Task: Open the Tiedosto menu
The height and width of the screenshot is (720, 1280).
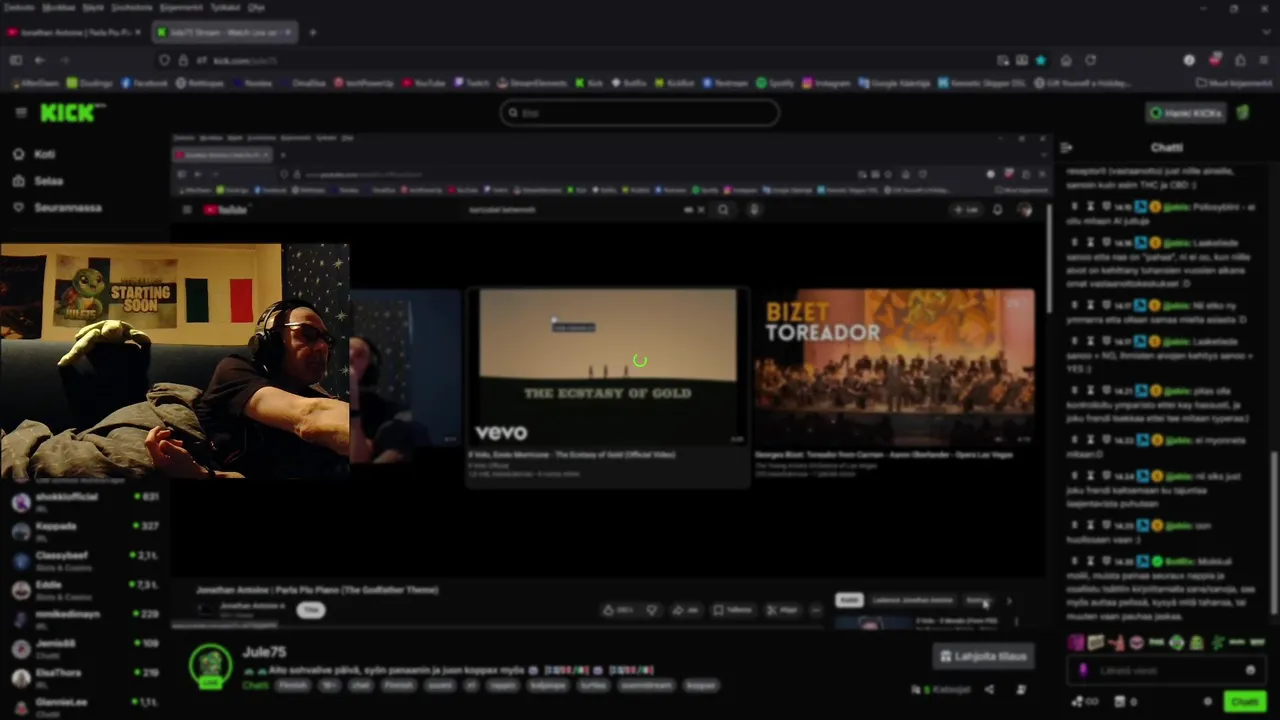Action: (19, 7)
